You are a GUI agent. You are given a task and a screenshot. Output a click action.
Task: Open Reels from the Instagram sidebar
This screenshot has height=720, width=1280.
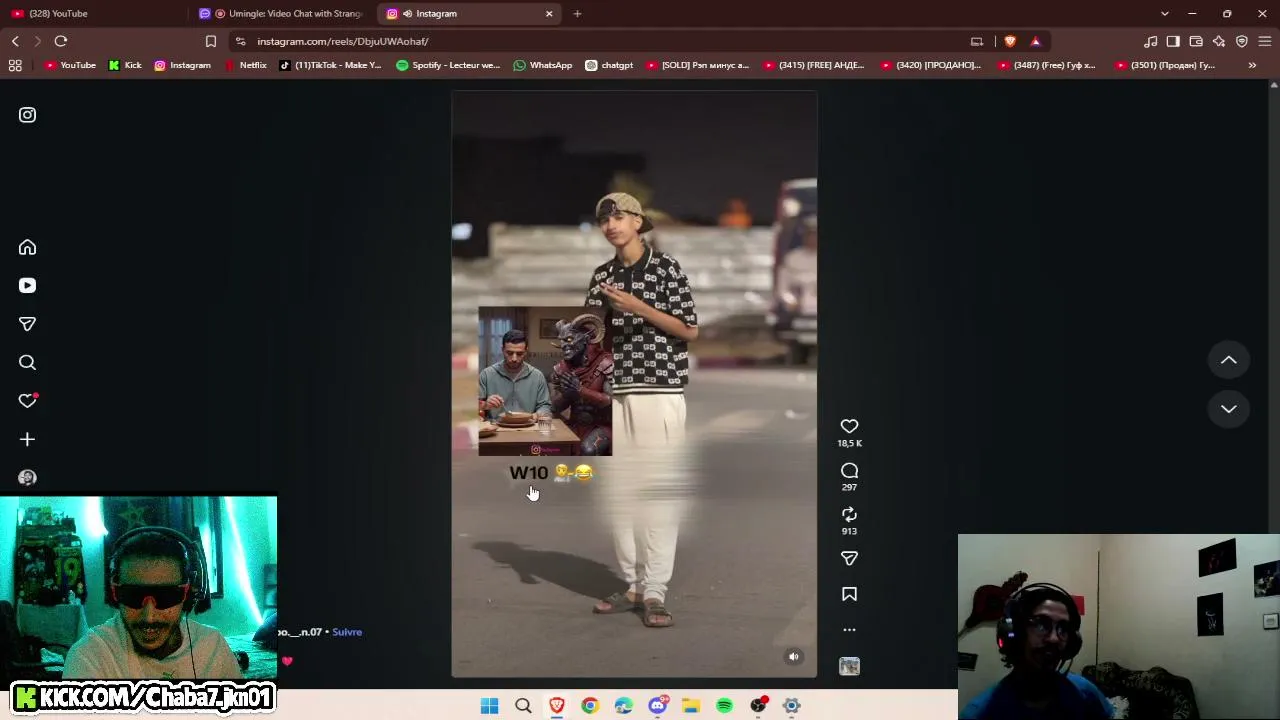click(x=27, y=286)
